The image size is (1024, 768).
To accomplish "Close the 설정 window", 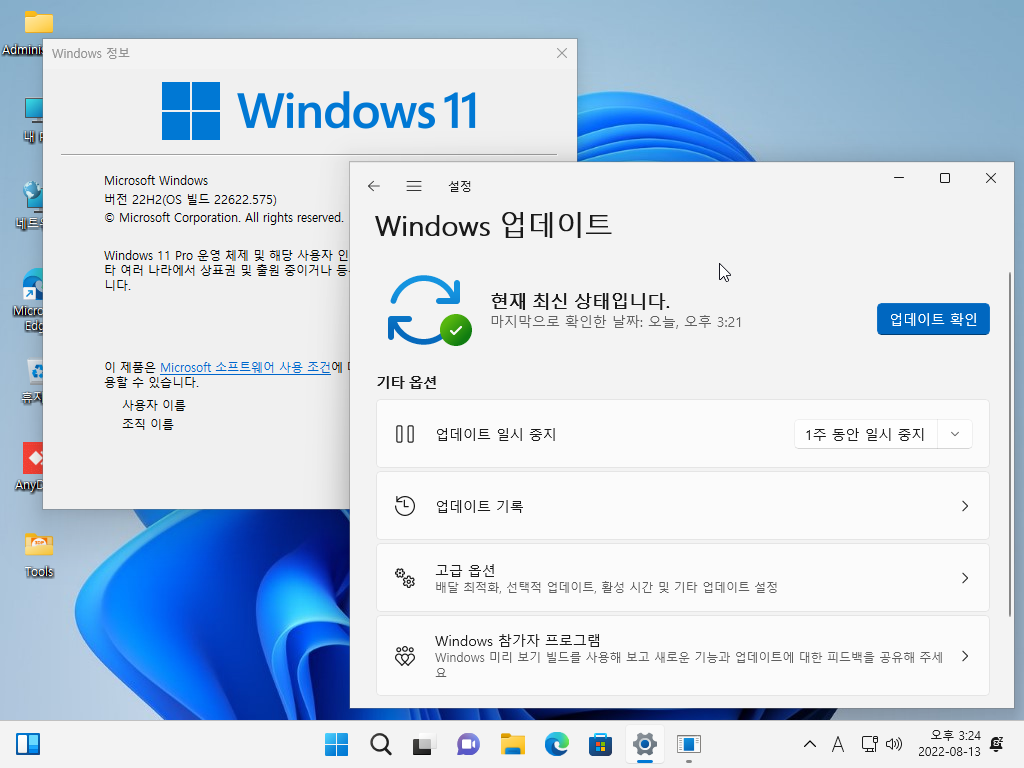I will (991, 178).
